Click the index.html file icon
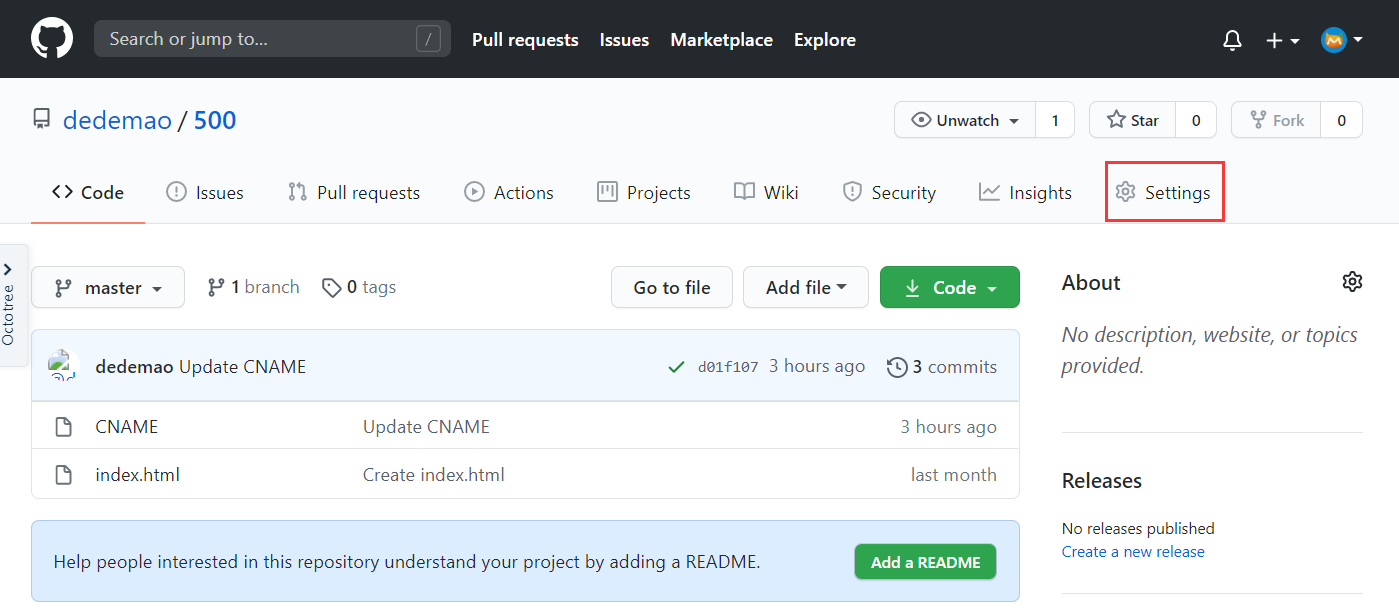The image size is (1399, 613). [63, 475]
